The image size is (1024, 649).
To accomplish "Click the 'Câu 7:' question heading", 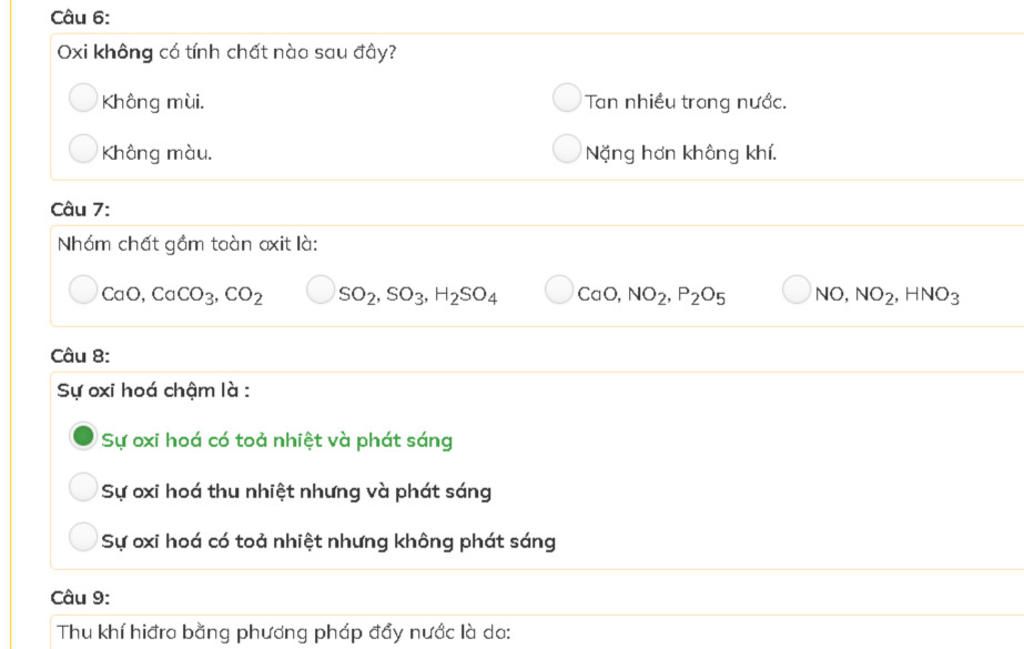I will 80,210.
